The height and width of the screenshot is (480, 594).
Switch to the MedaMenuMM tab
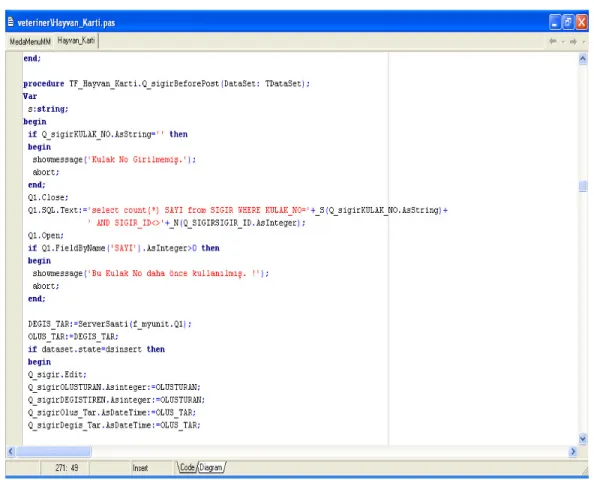[30, 41]
